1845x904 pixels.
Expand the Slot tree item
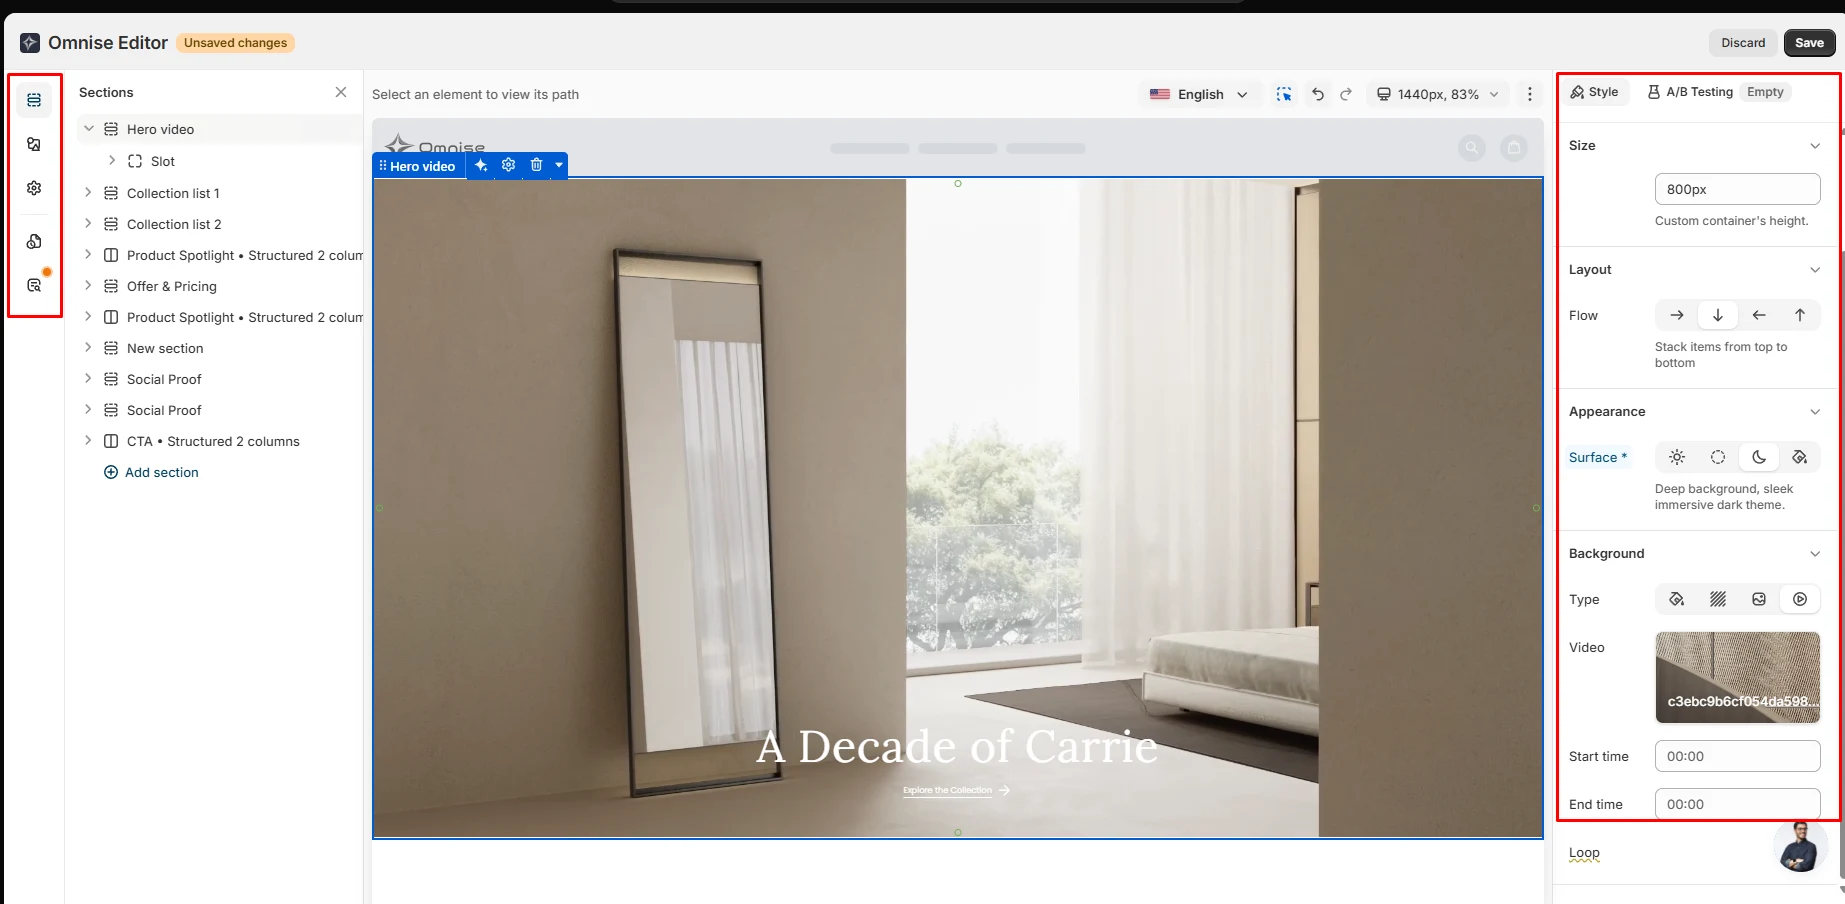(x=112, y=160)
